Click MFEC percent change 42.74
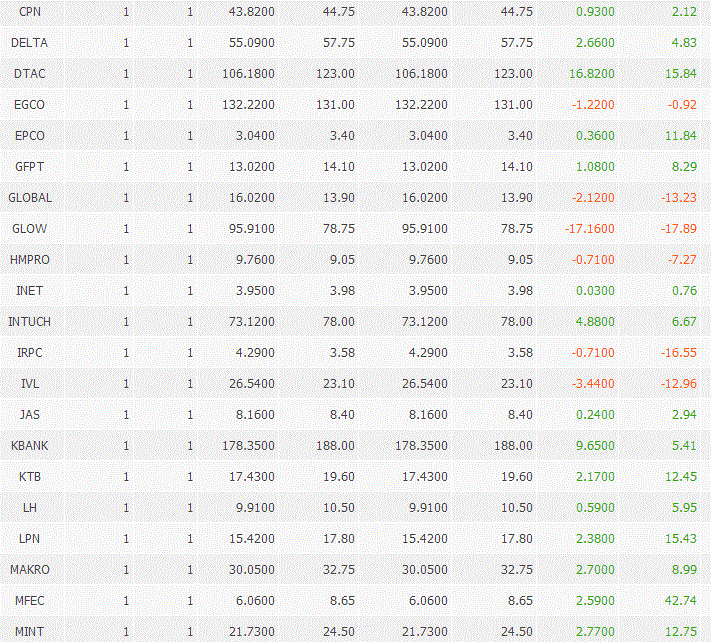This screenshot has height=642, width=711. click(x=681, y=601)
